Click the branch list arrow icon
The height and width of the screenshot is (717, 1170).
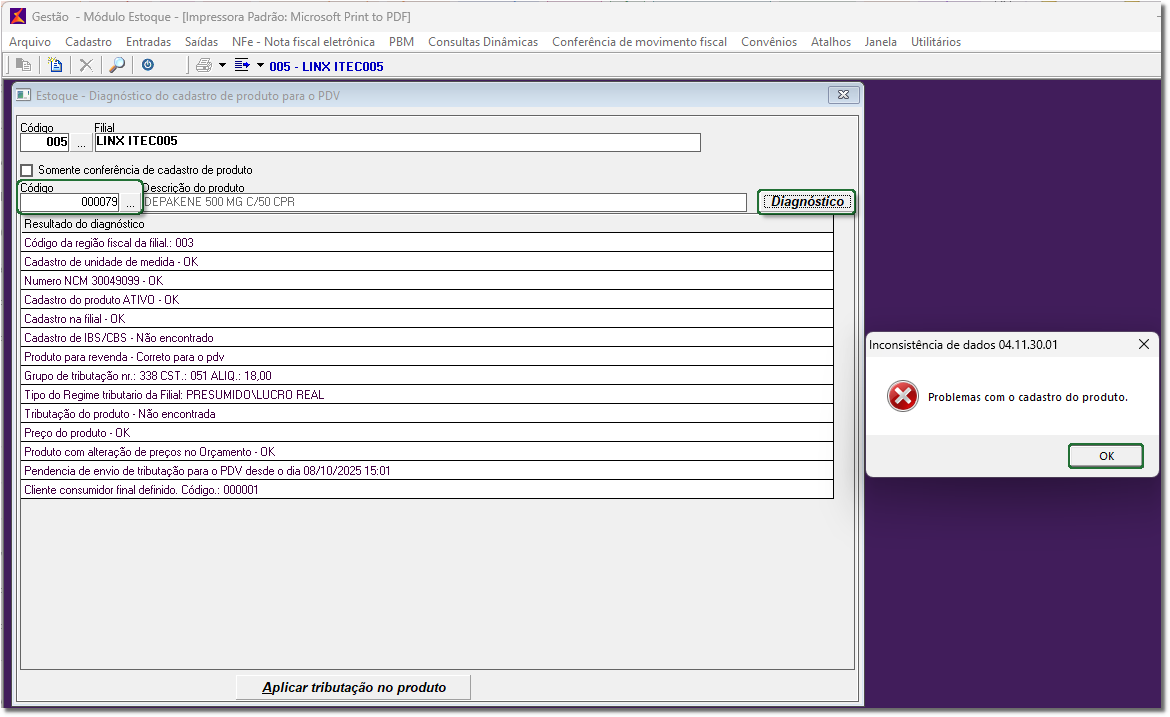coord(242,66)
